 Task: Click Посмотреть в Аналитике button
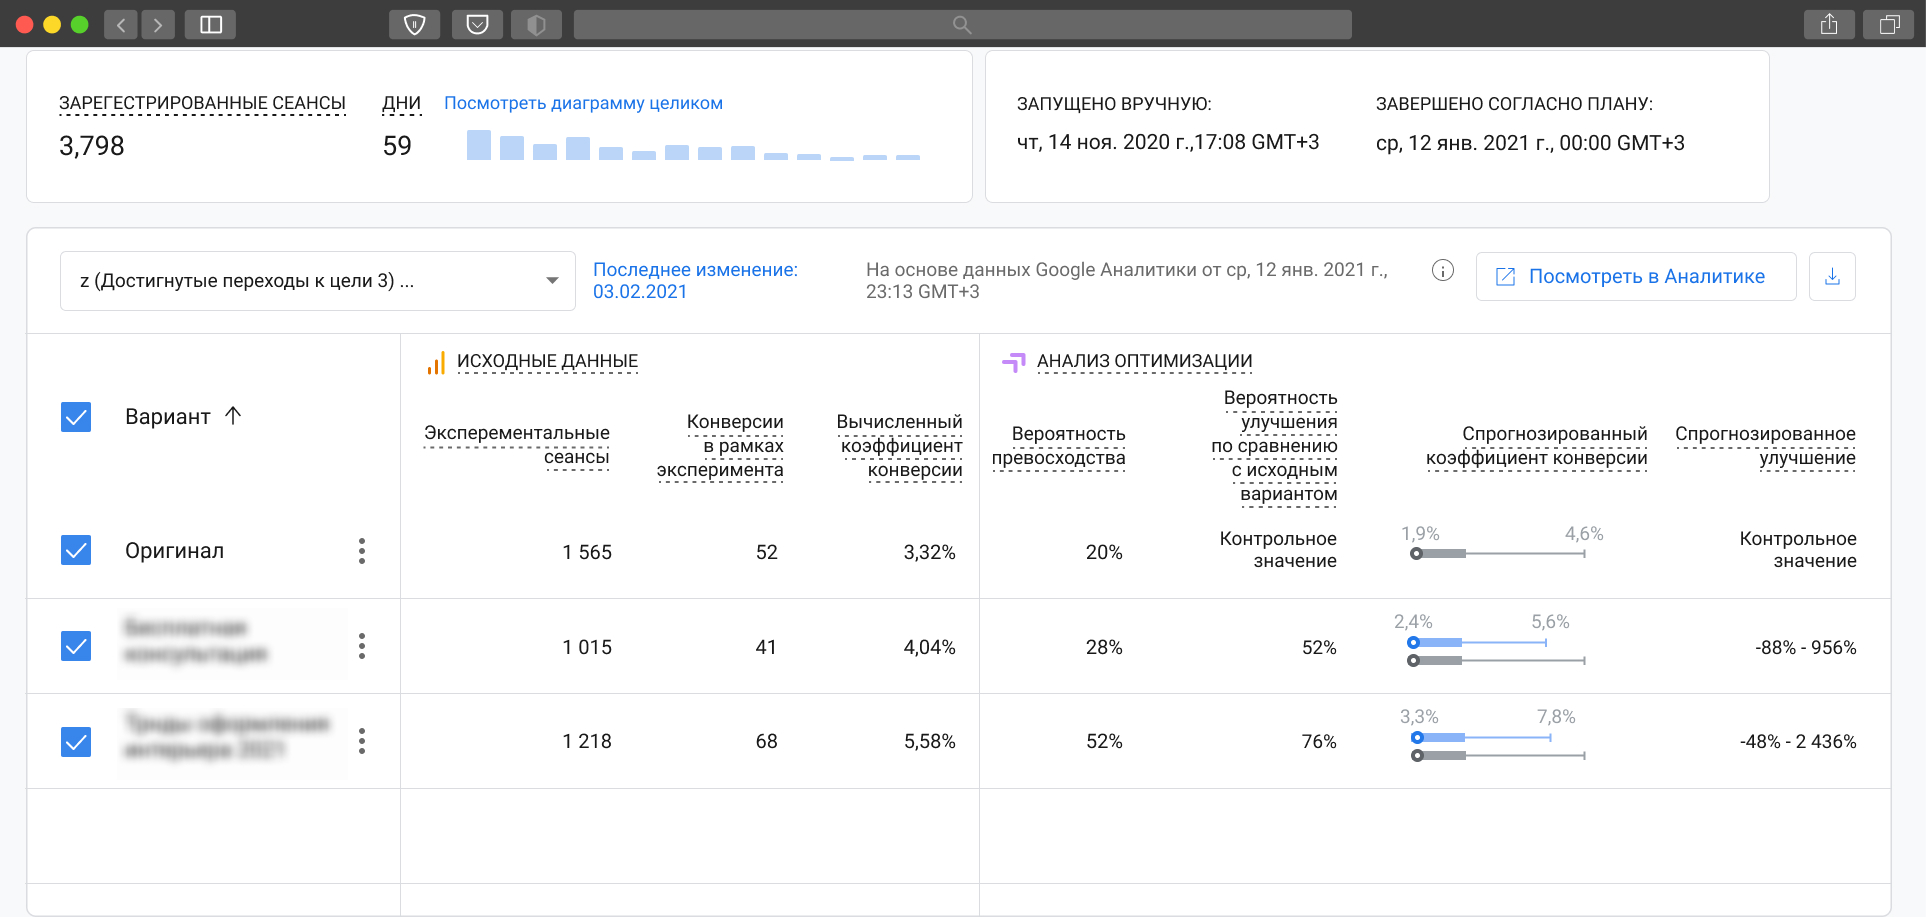(1635, 277)
